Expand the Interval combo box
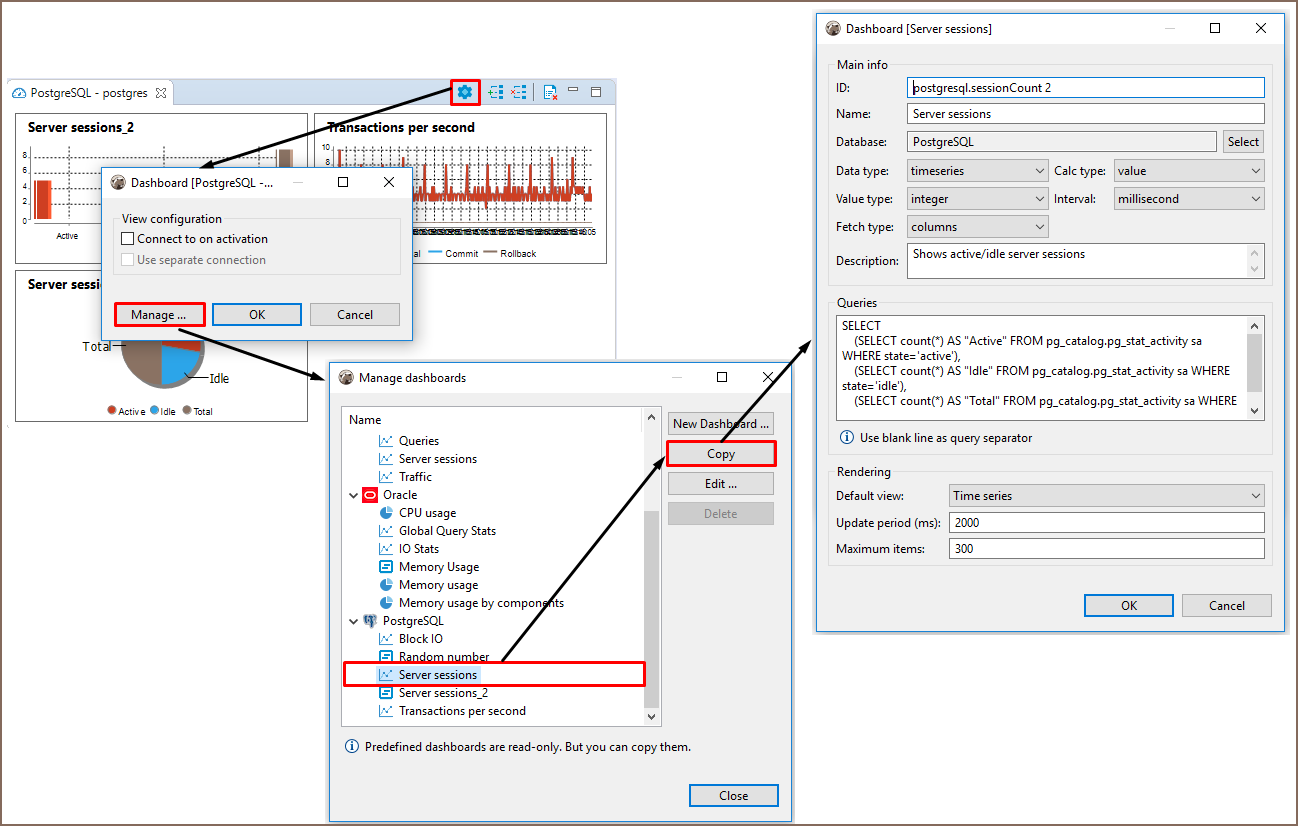This screenshot has width=1298, height=826. coord(1189,199)
